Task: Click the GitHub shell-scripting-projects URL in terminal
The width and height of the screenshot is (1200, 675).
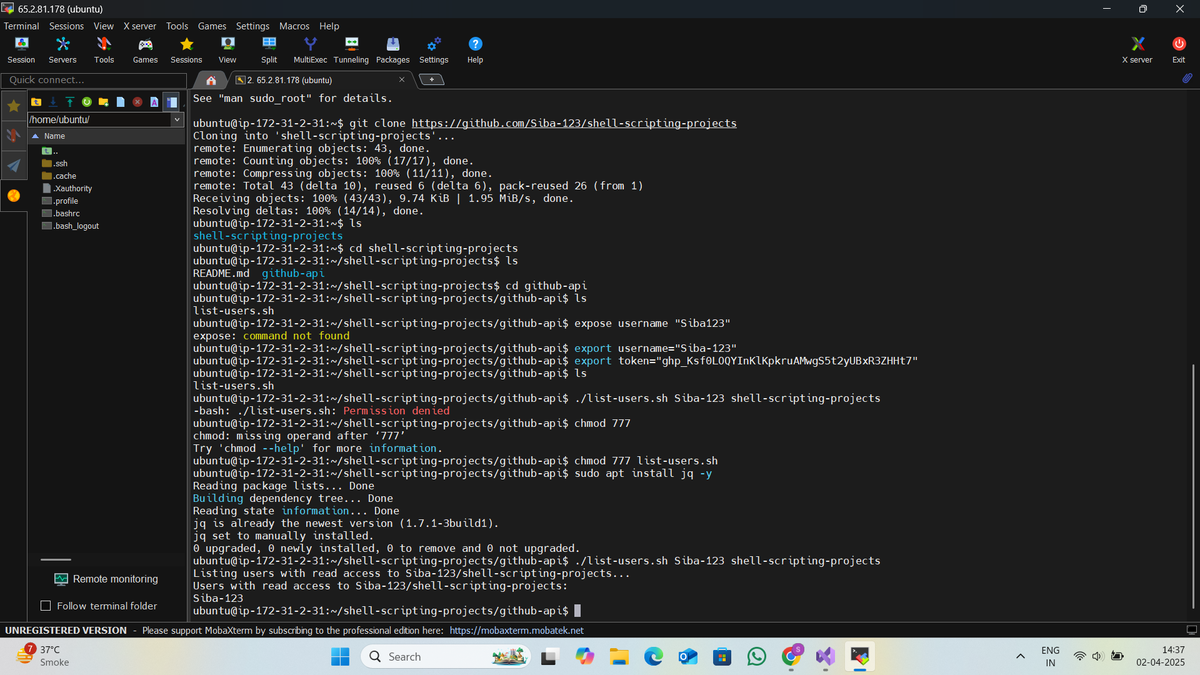Action: [x=574, y=123]
